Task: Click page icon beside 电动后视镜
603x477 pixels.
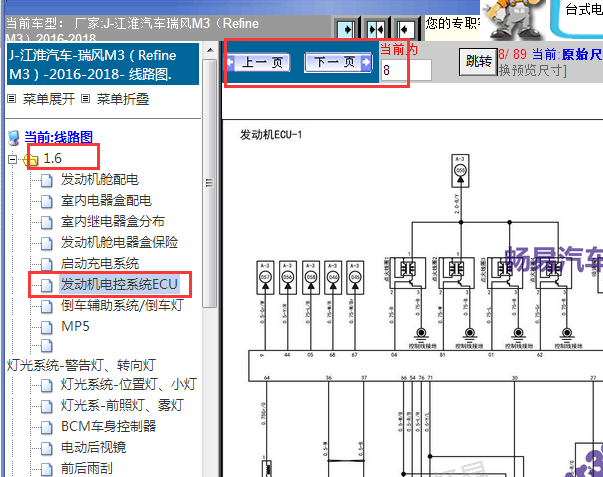Action: [47, 448]
